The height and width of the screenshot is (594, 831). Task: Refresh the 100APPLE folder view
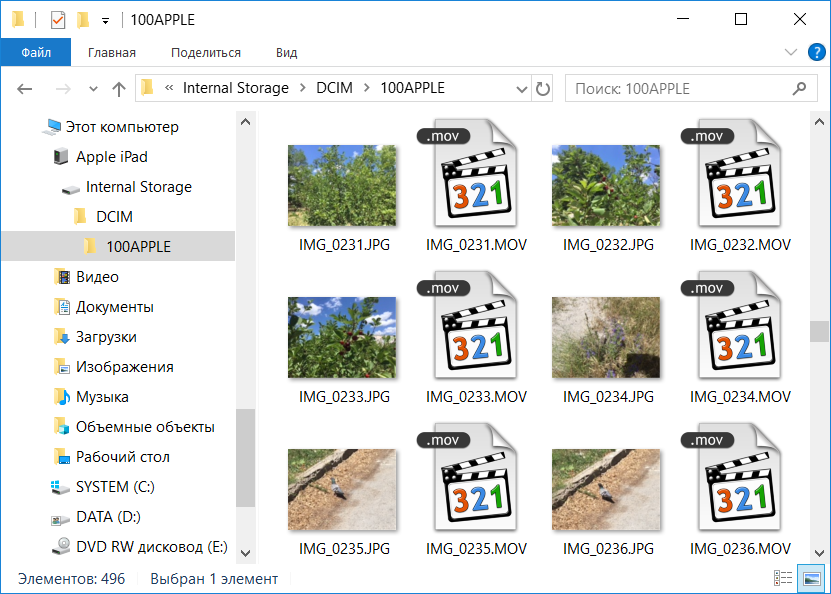543,88
